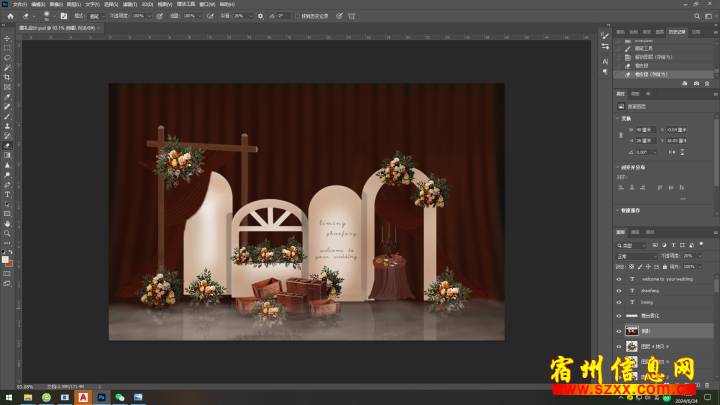720x405 pixels.
Task: Select the curtain image layer thumbnail
Action: pyautogui.click(x=632, y=331)
